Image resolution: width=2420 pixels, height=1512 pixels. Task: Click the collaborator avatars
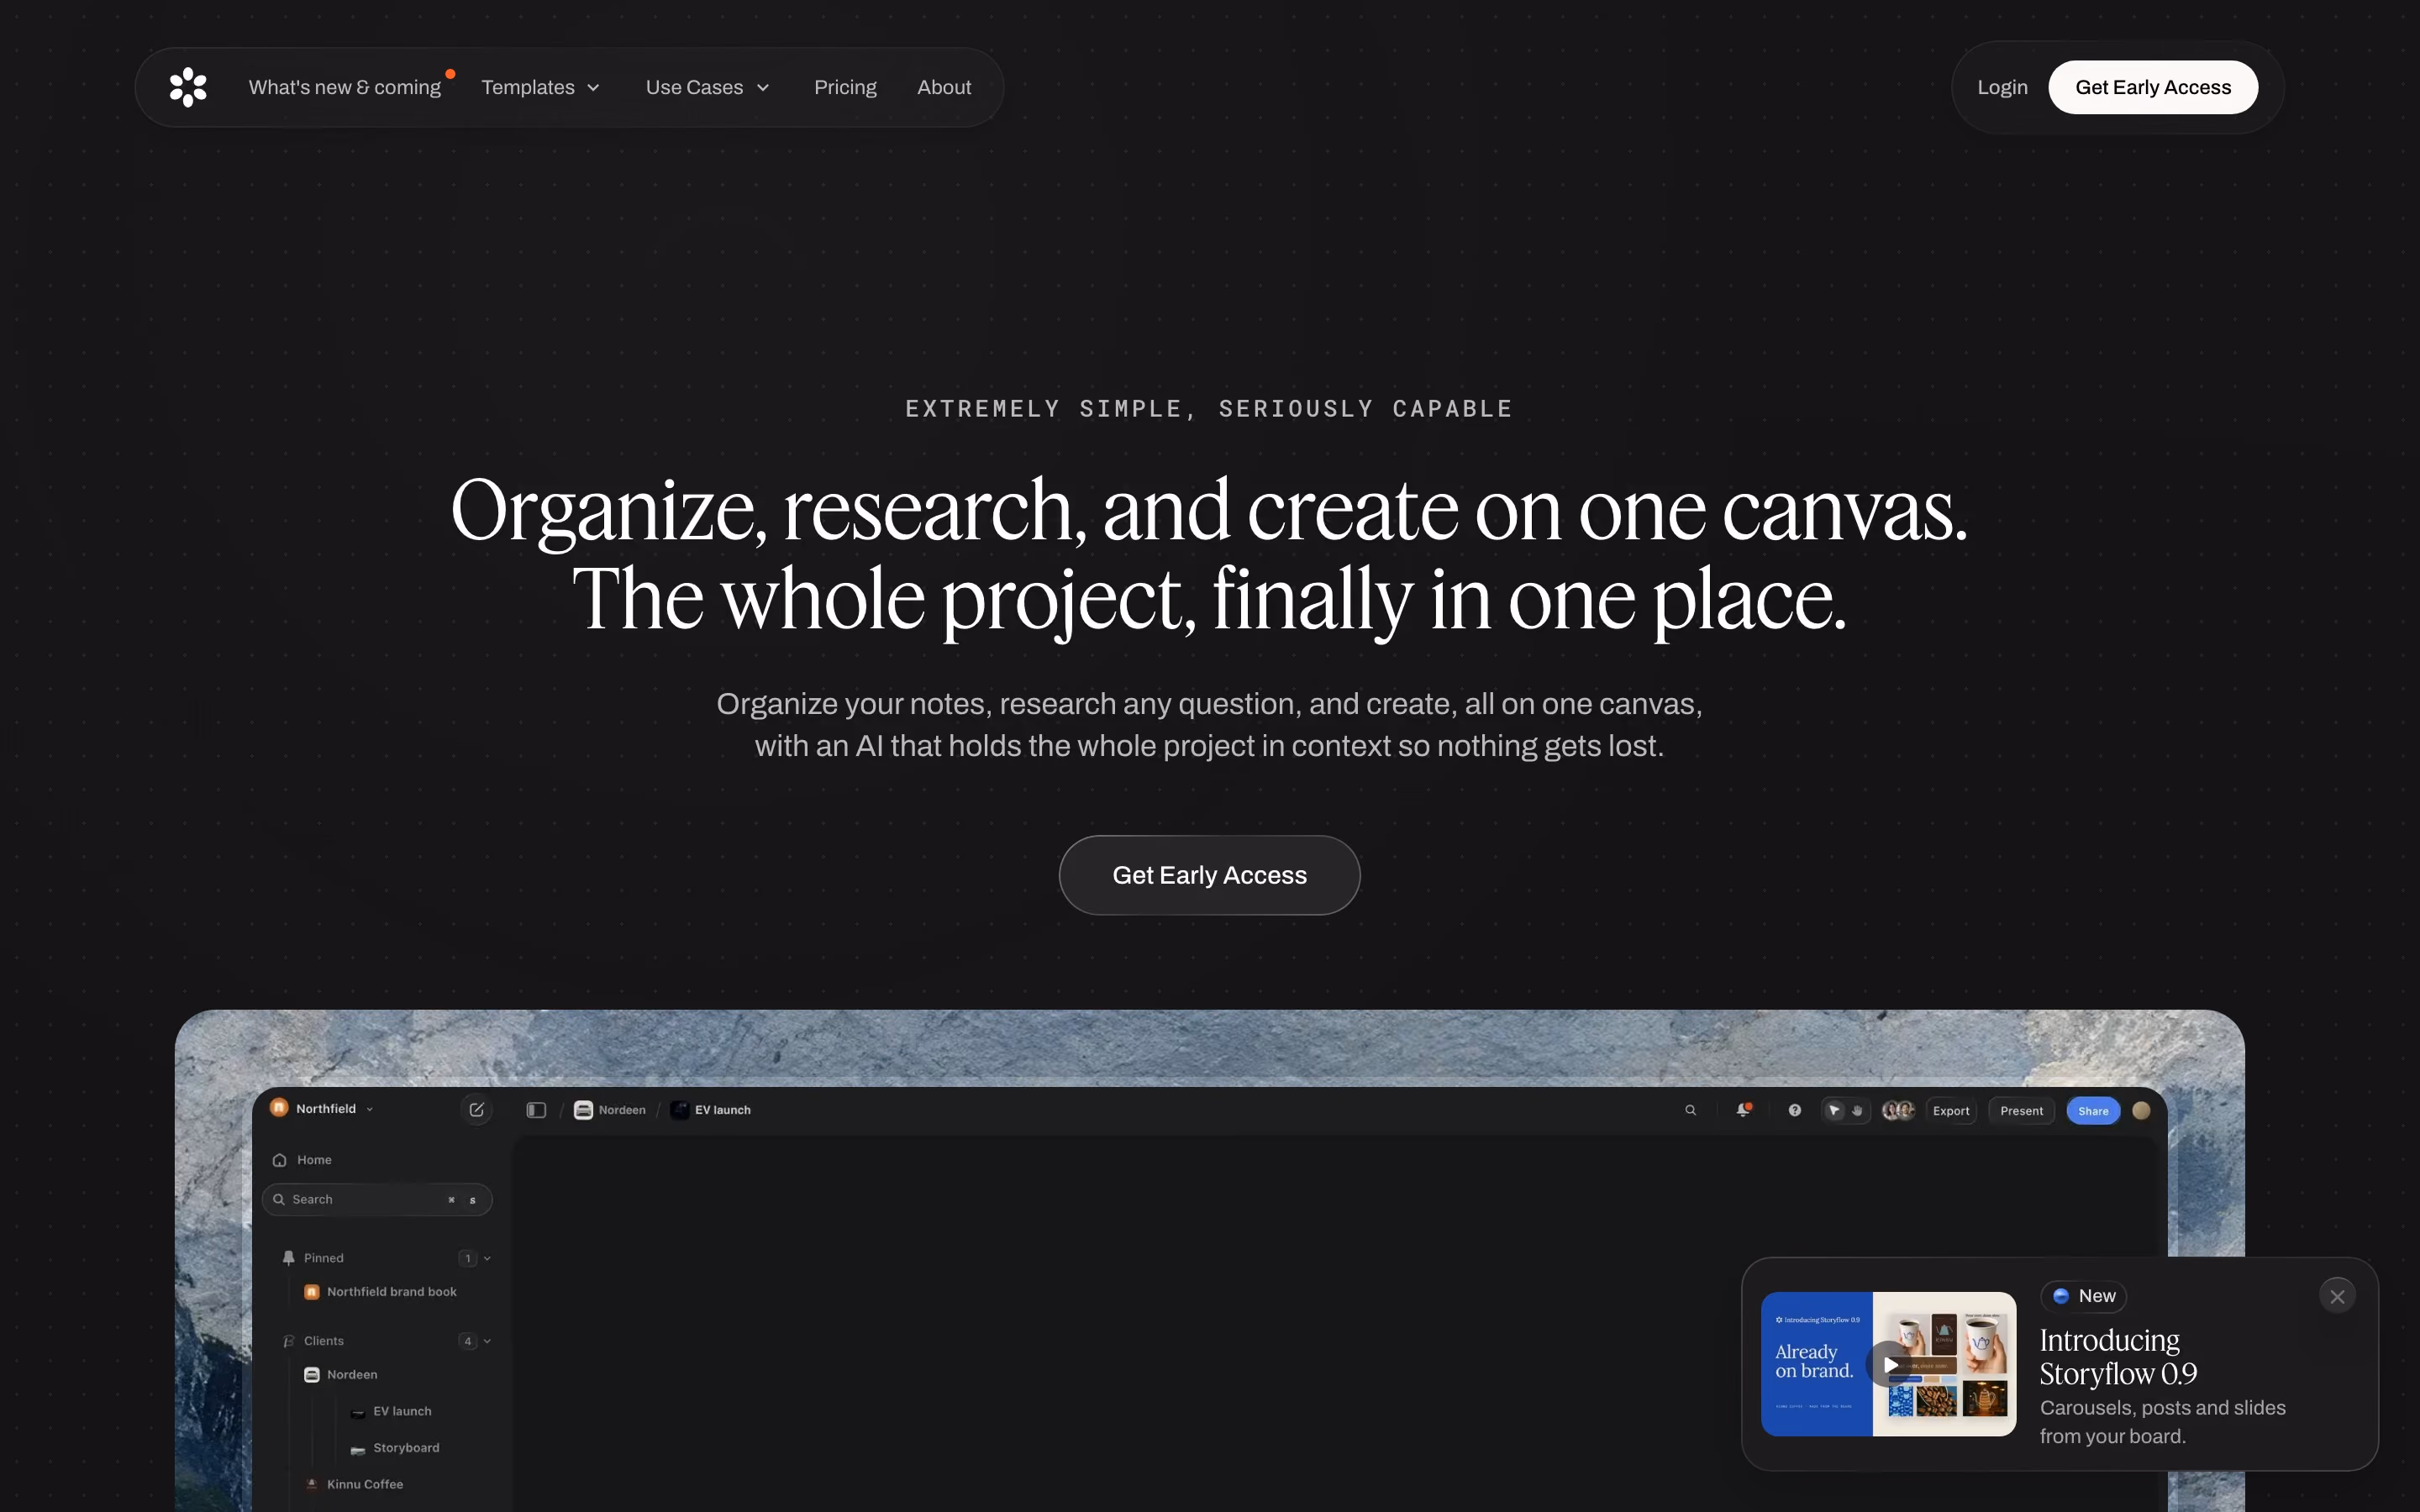tap(1898, 1110)
